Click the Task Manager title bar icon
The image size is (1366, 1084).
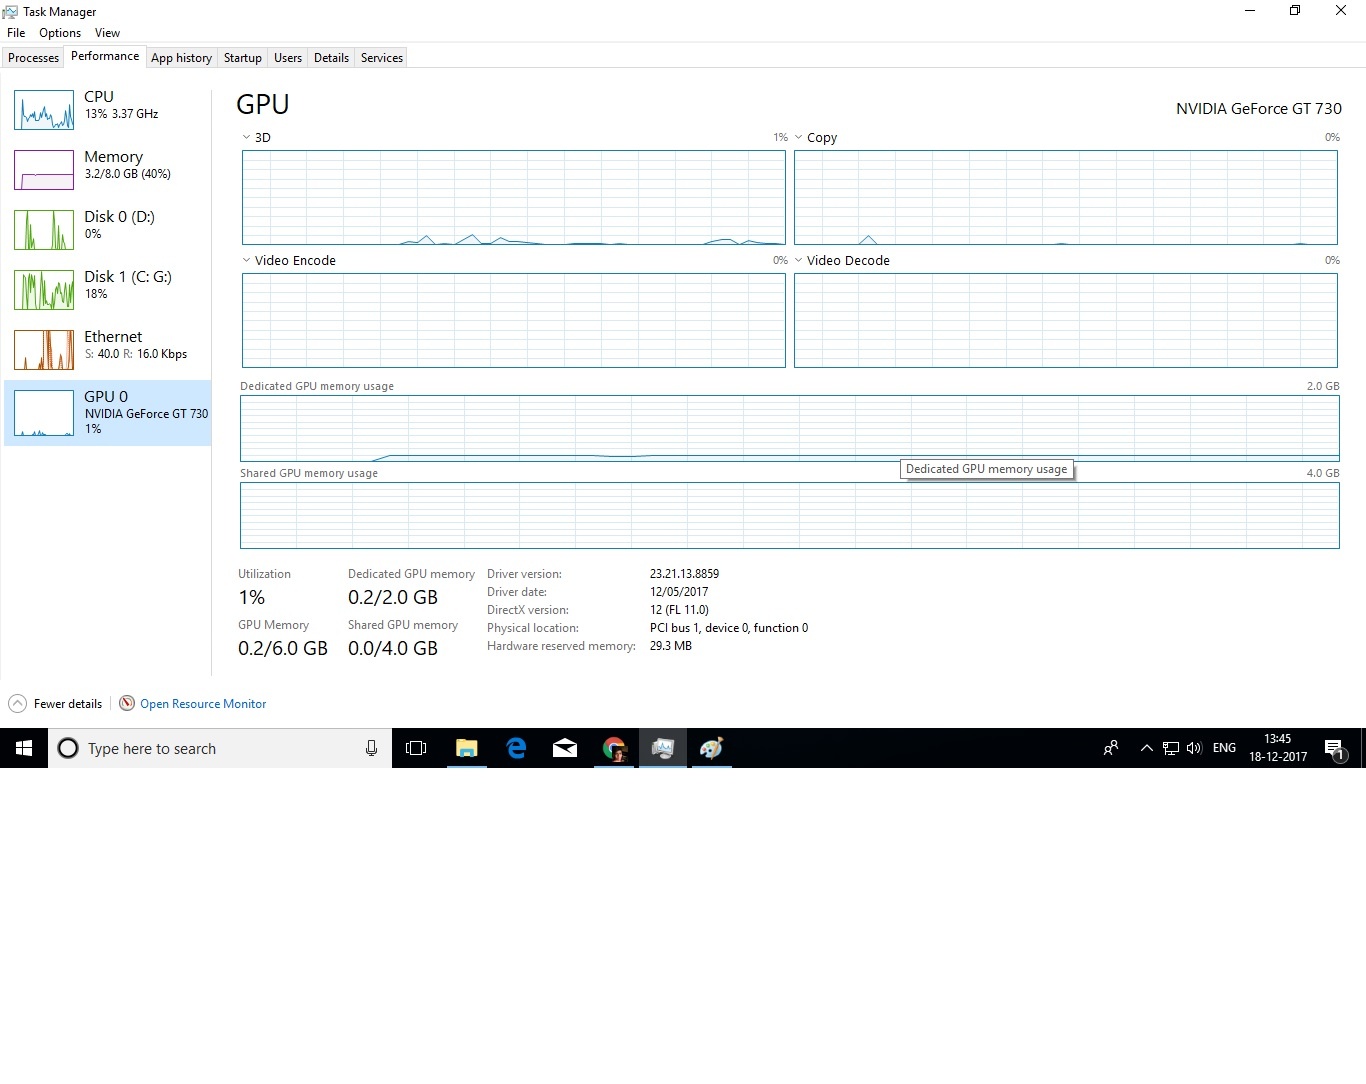(11, 11)
